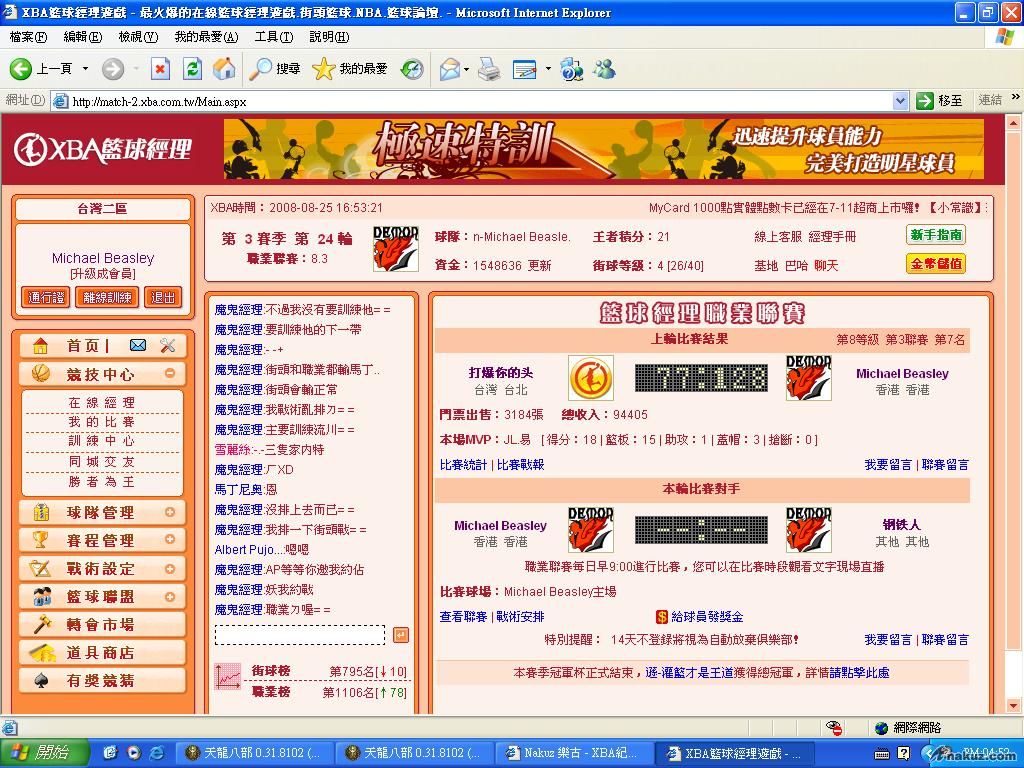Open the 比賽統計 link
This screenshot has width=1024, height=768.
(463, 465)
